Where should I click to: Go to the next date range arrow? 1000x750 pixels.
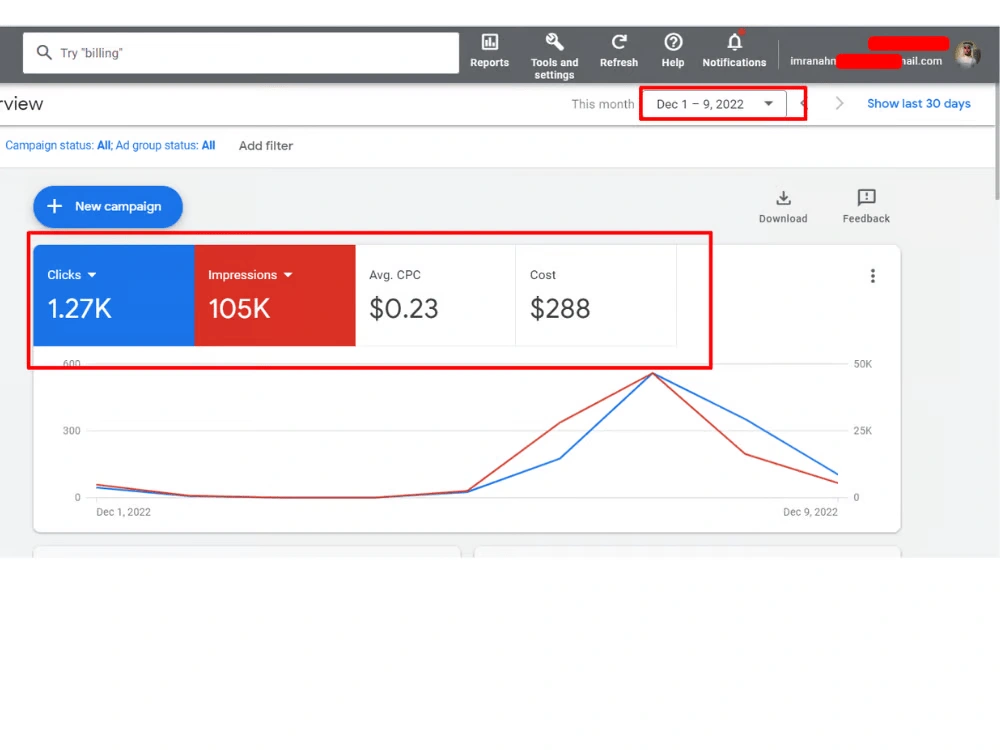[x=839, y=103]
